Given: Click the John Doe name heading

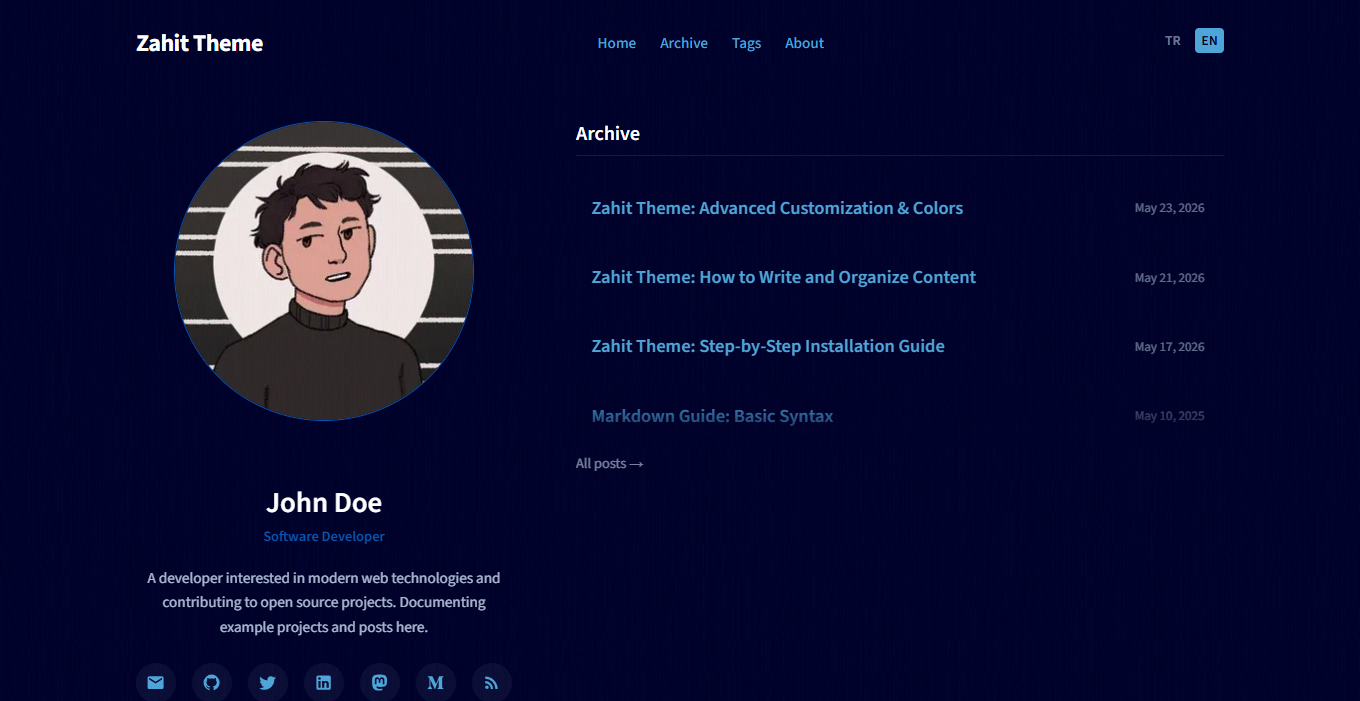Looking at the screenshot, I should point(324,502).
